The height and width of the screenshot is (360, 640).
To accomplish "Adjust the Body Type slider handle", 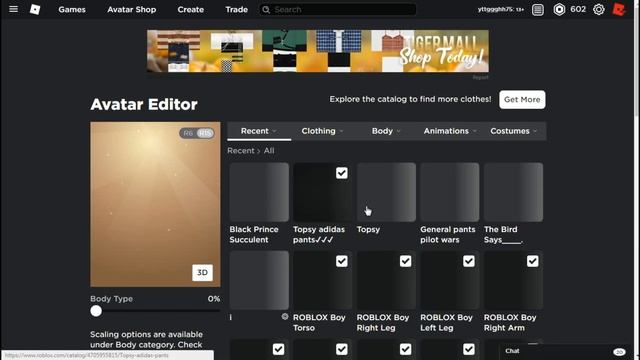I will [x=96, y=311].
